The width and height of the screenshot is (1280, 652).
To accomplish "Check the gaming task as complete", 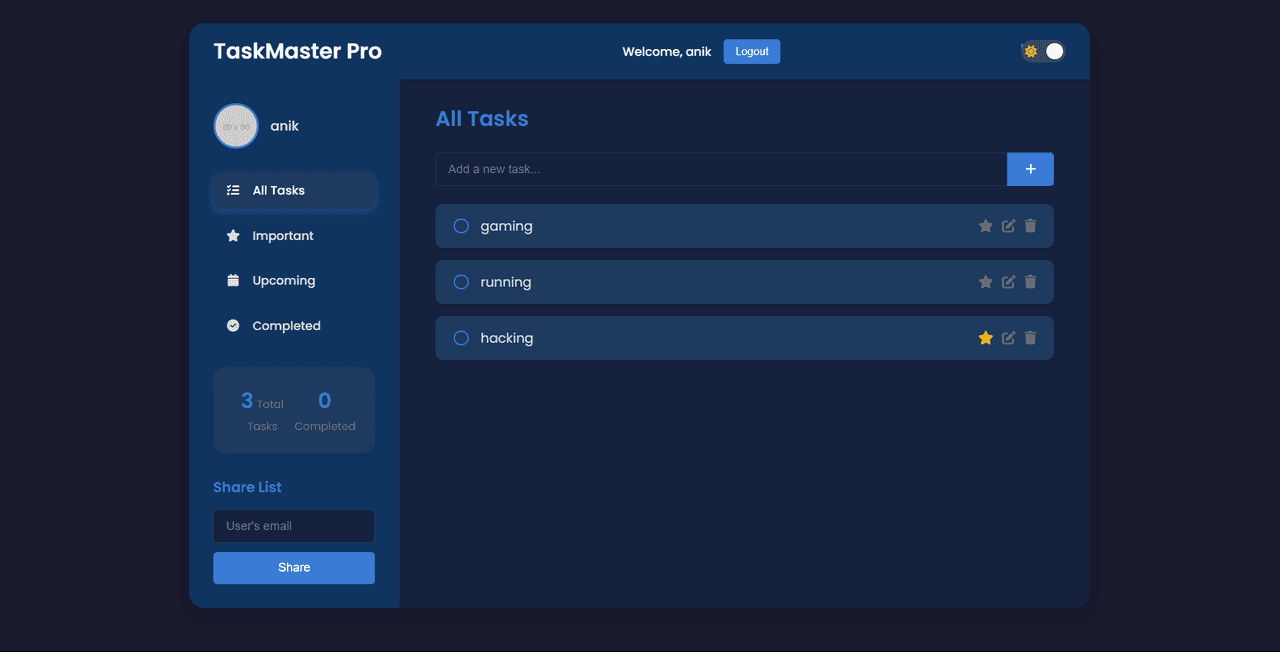I will pyautogui.click(x=461, y=226).
